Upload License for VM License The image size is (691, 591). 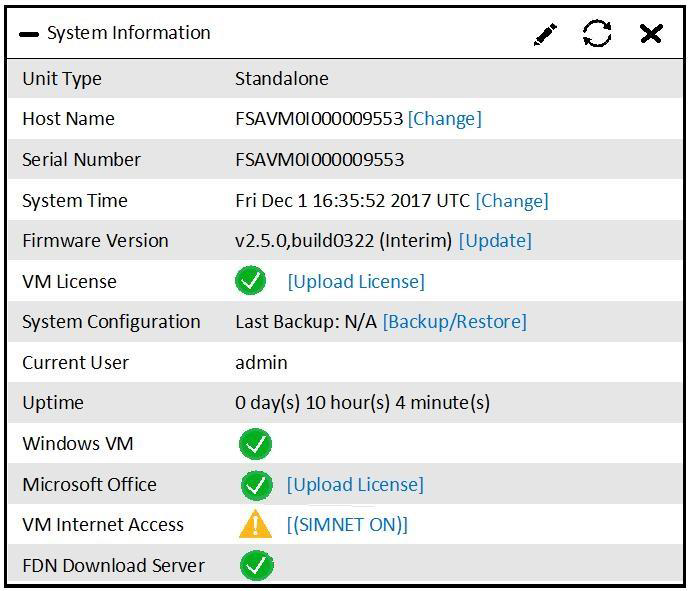356,282
